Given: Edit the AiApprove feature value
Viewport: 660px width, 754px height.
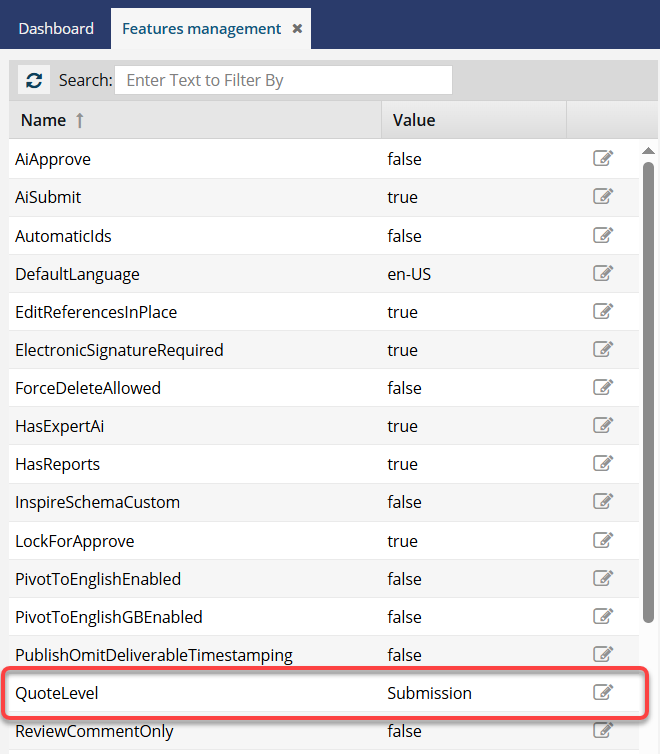Looking at the screenshot, I should point(603,159).
